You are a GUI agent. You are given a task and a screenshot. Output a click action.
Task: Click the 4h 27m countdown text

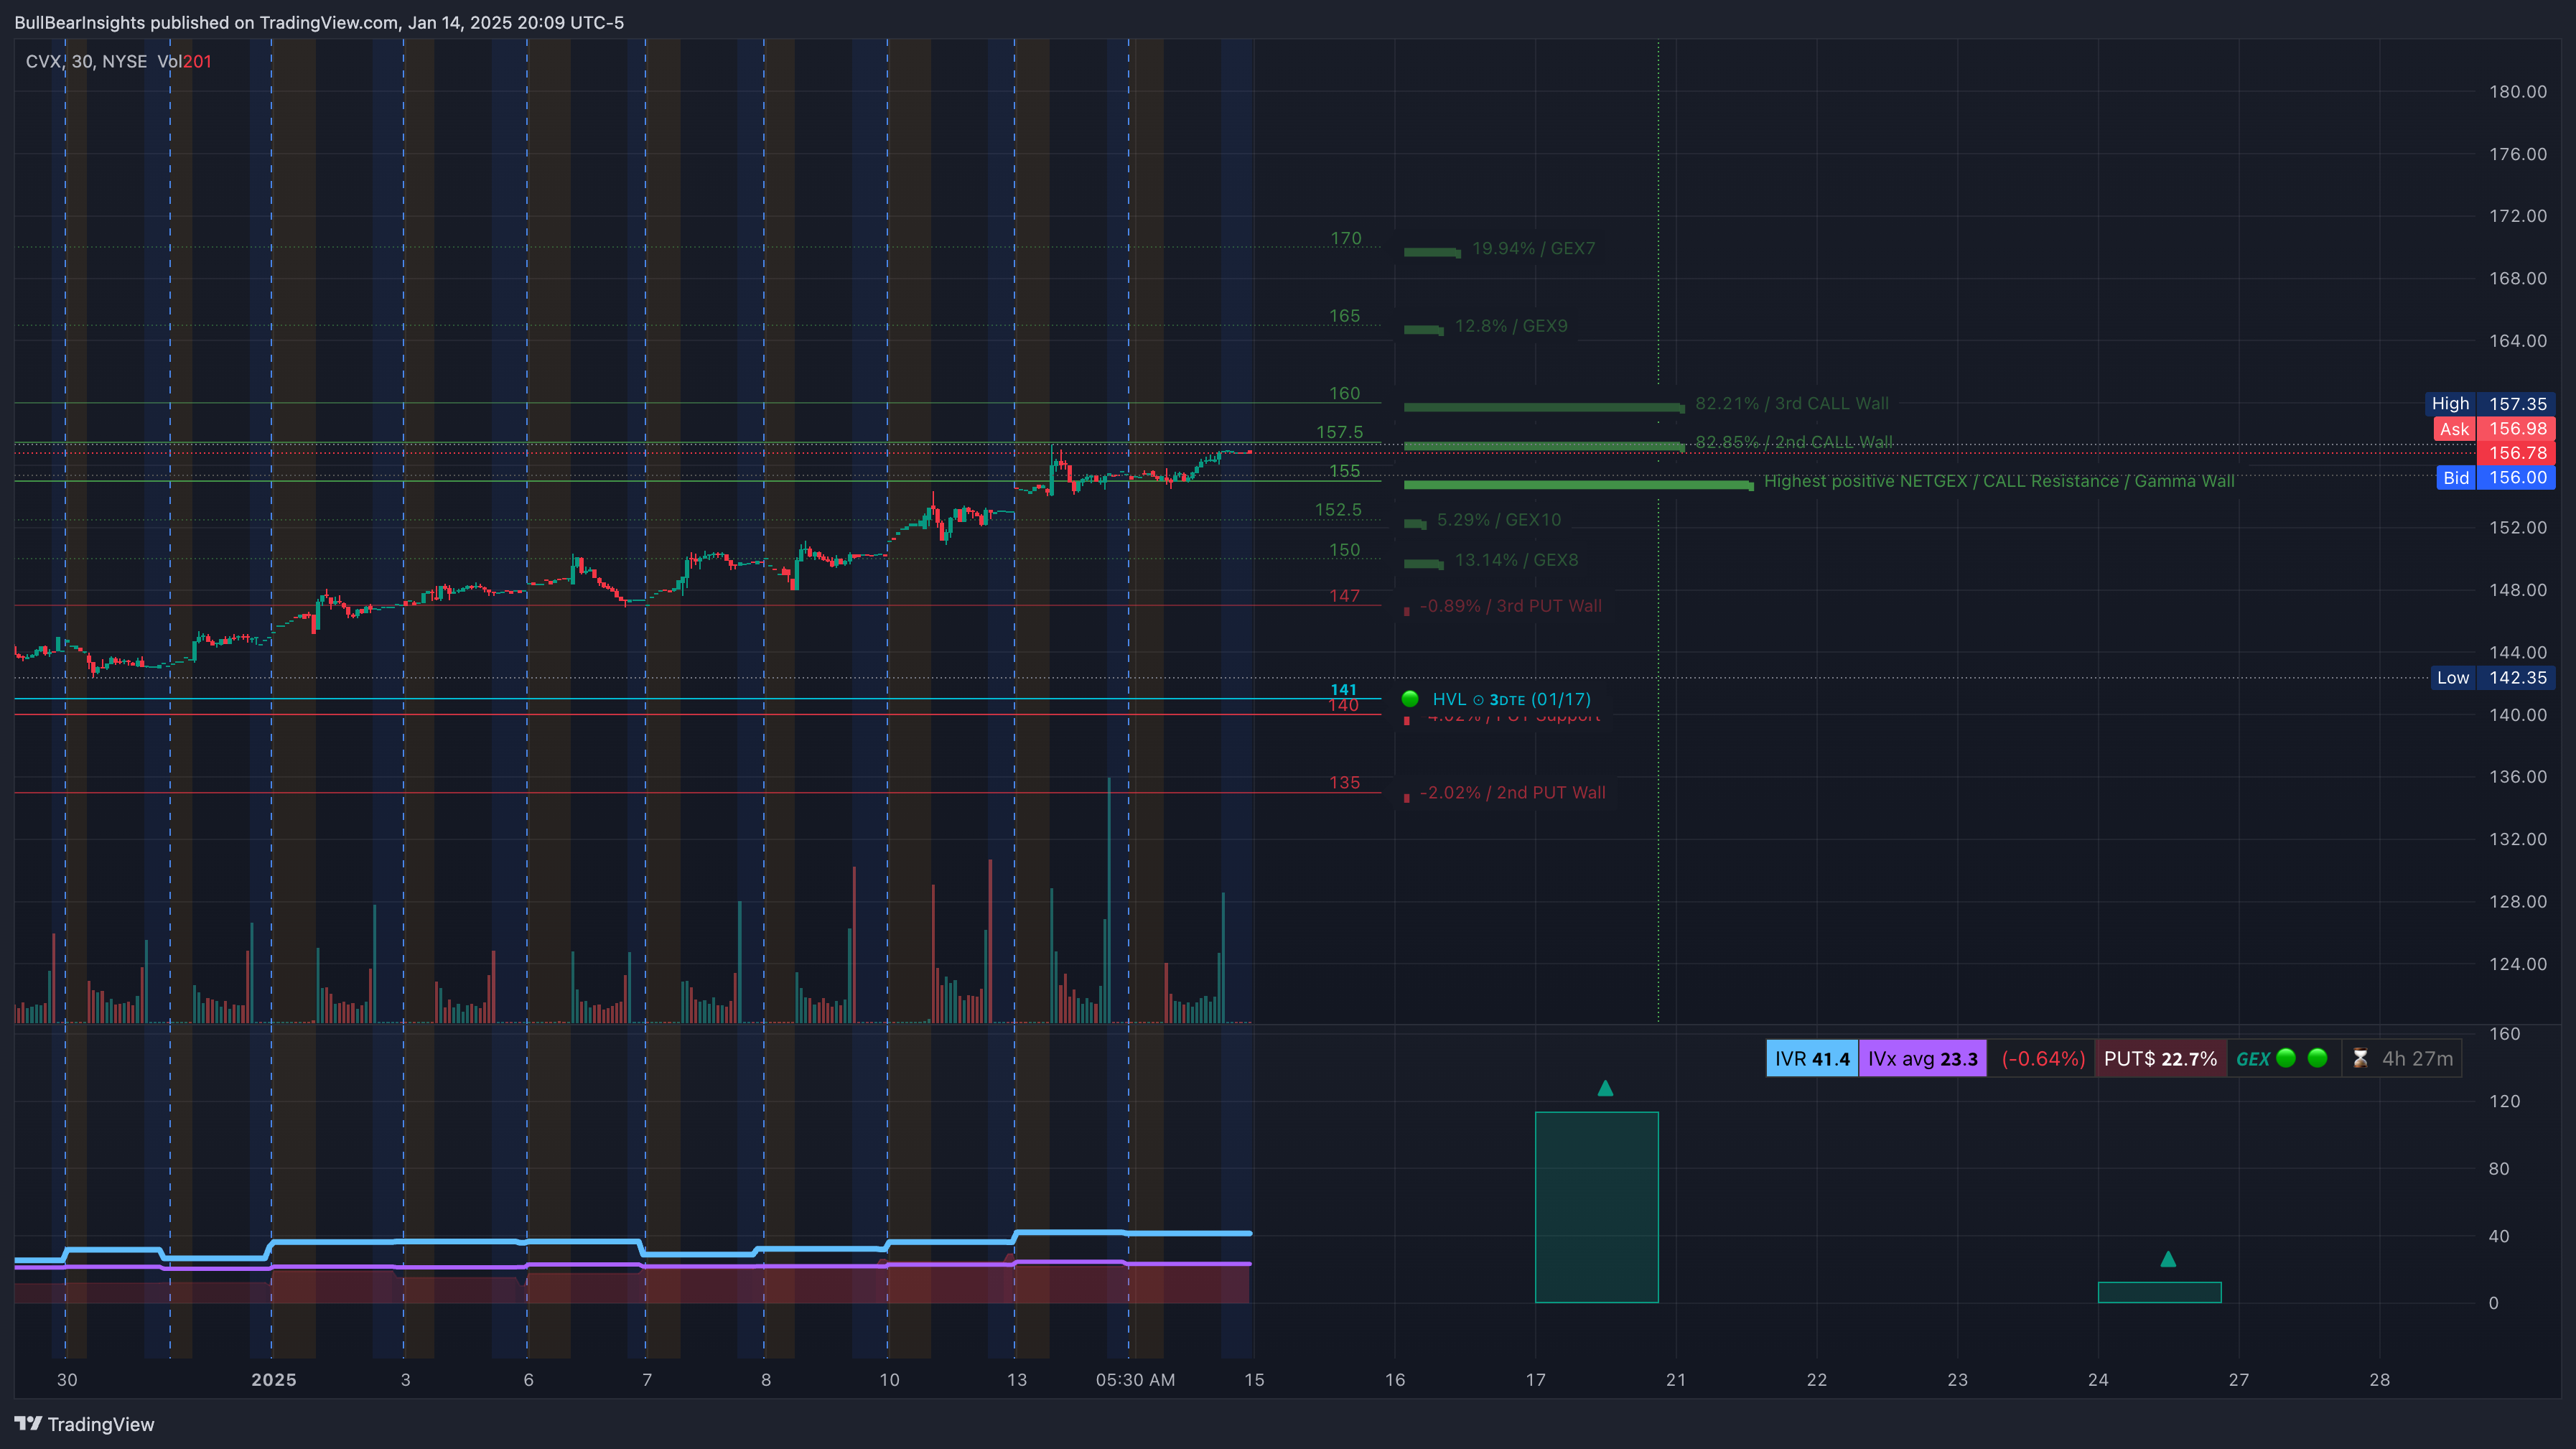(x=2417, y=1058)
